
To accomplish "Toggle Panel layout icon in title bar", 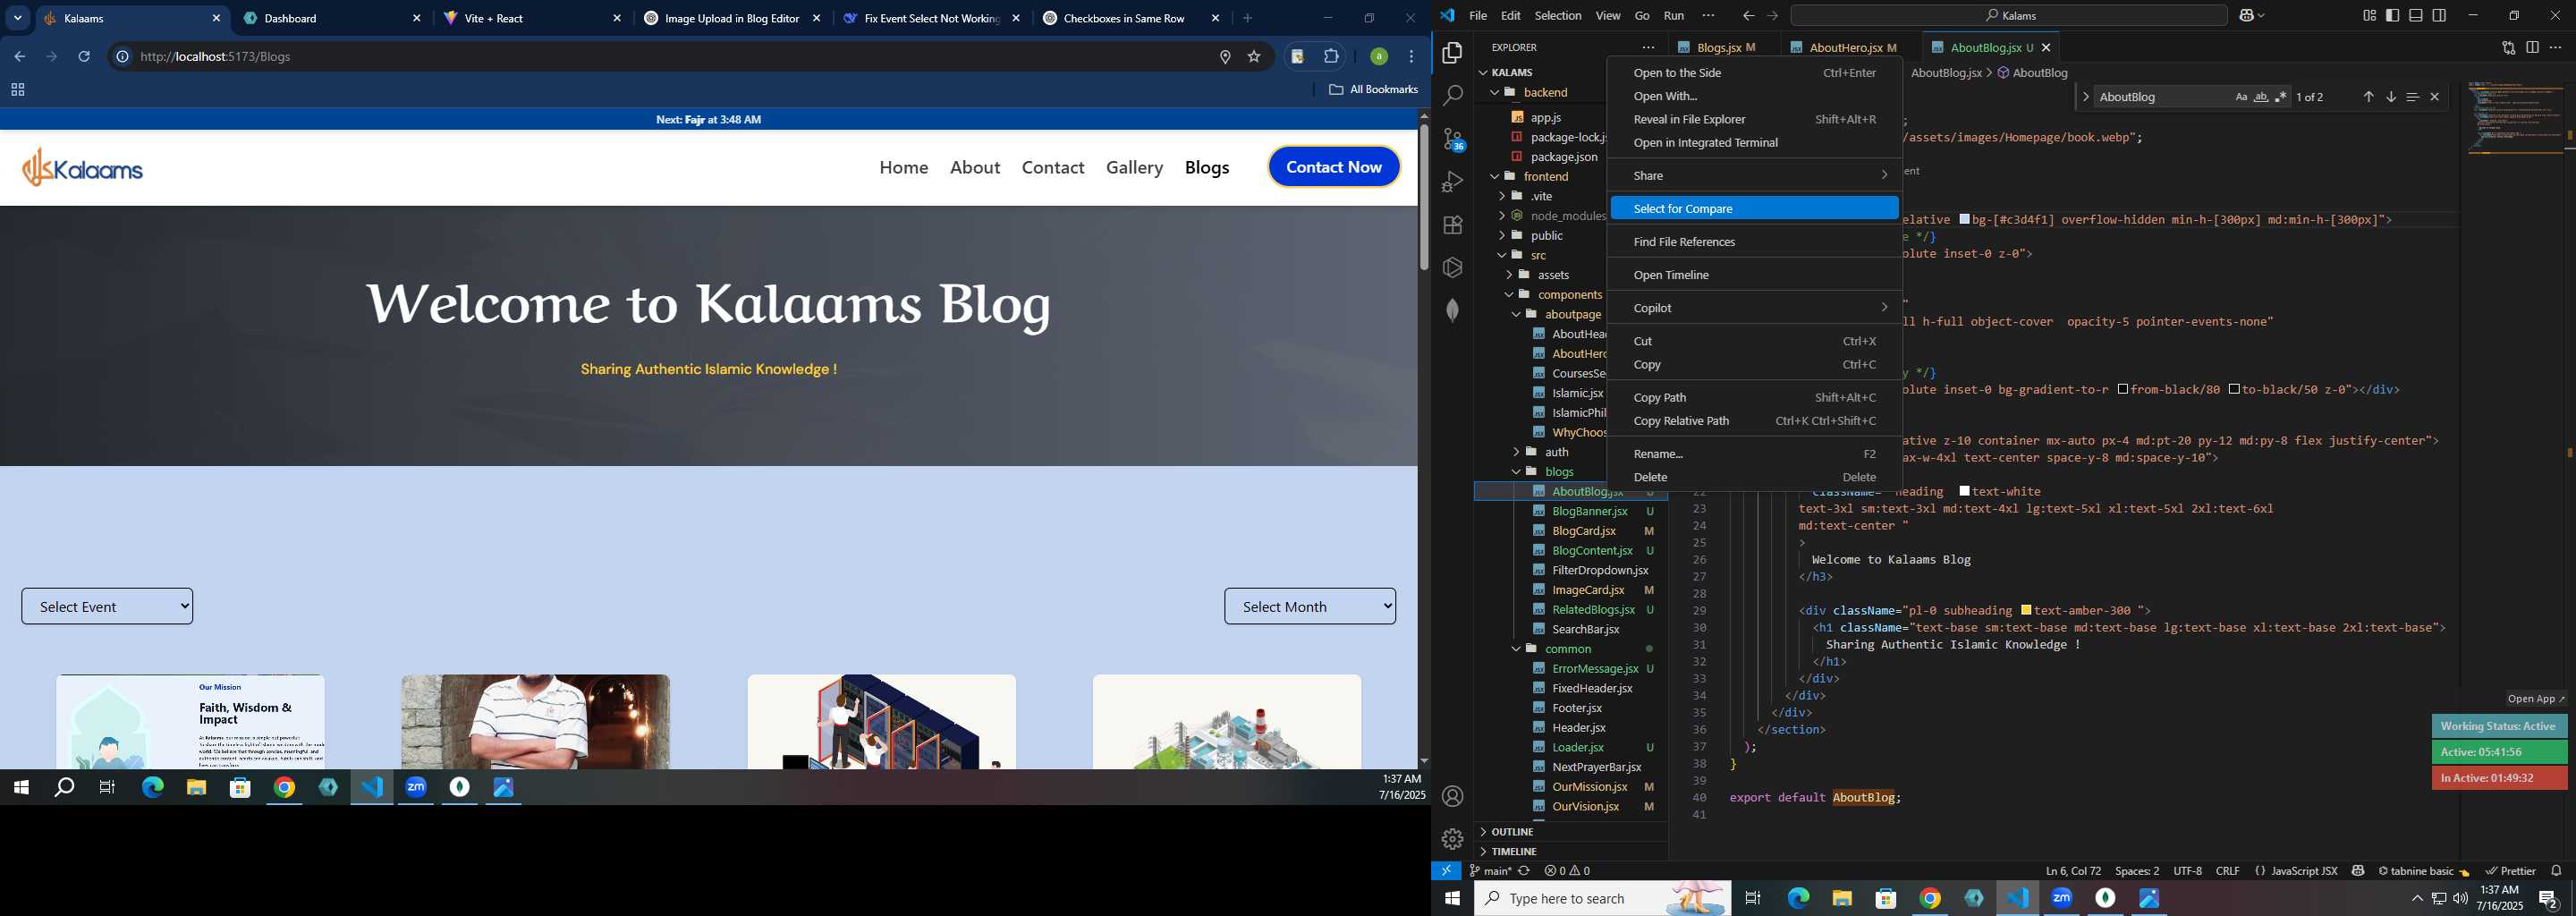I will coord(2416,15).
